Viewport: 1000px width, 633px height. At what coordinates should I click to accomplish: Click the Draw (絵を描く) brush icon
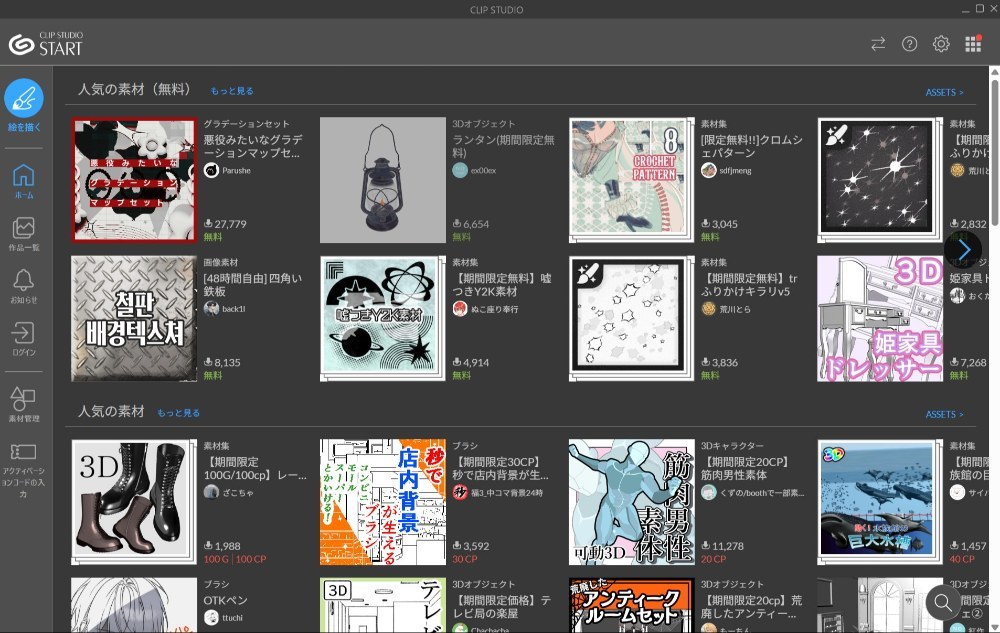[x=24, y=98]
